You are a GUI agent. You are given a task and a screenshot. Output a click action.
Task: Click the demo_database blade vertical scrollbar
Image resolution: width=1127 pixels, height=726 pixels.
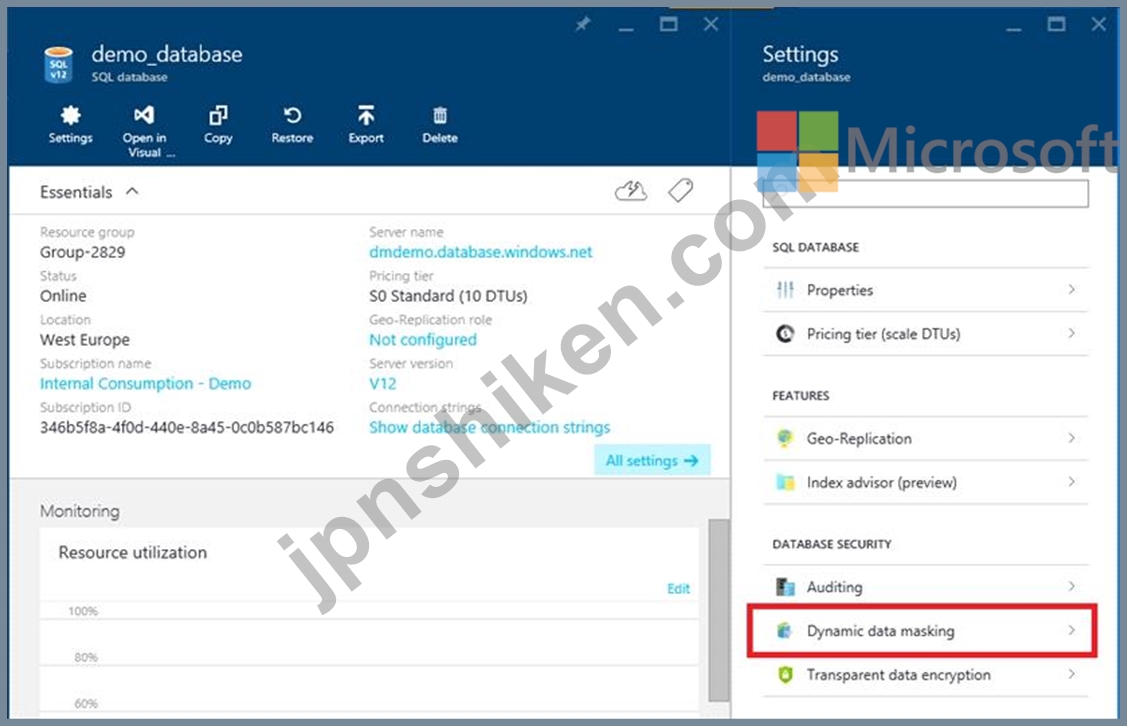[x=718, y=610]
